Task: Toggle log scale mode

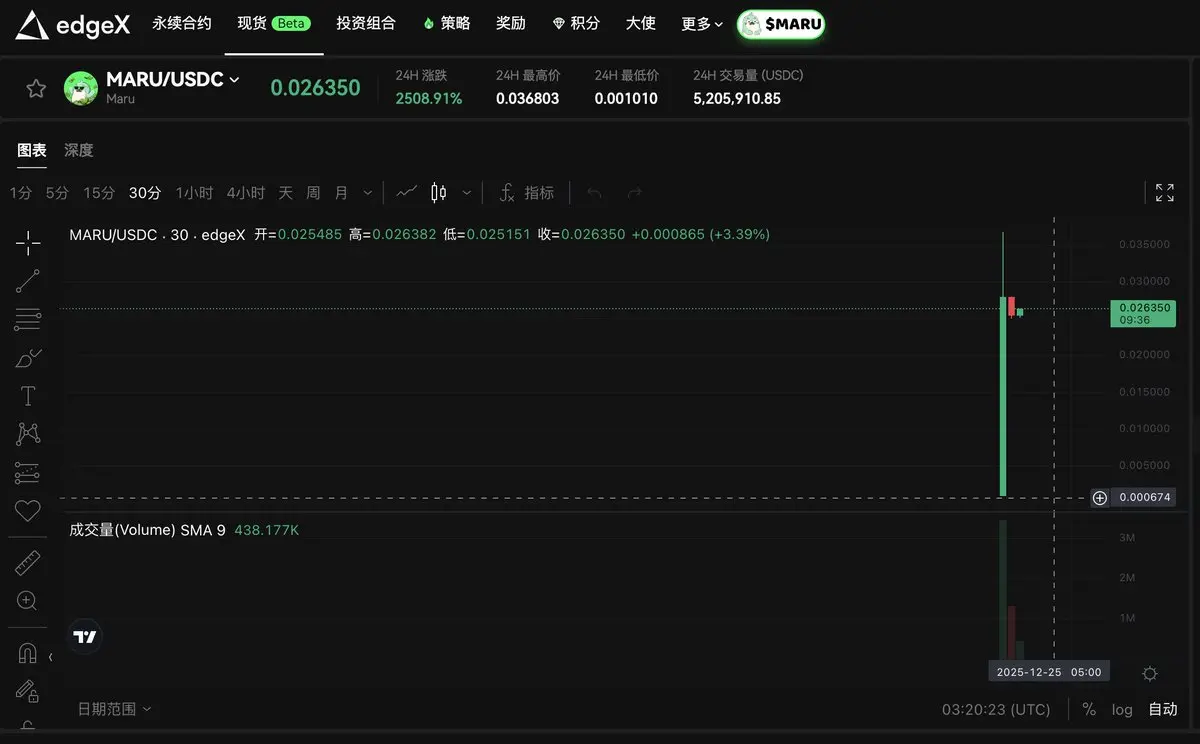Action: point(1122,709)
